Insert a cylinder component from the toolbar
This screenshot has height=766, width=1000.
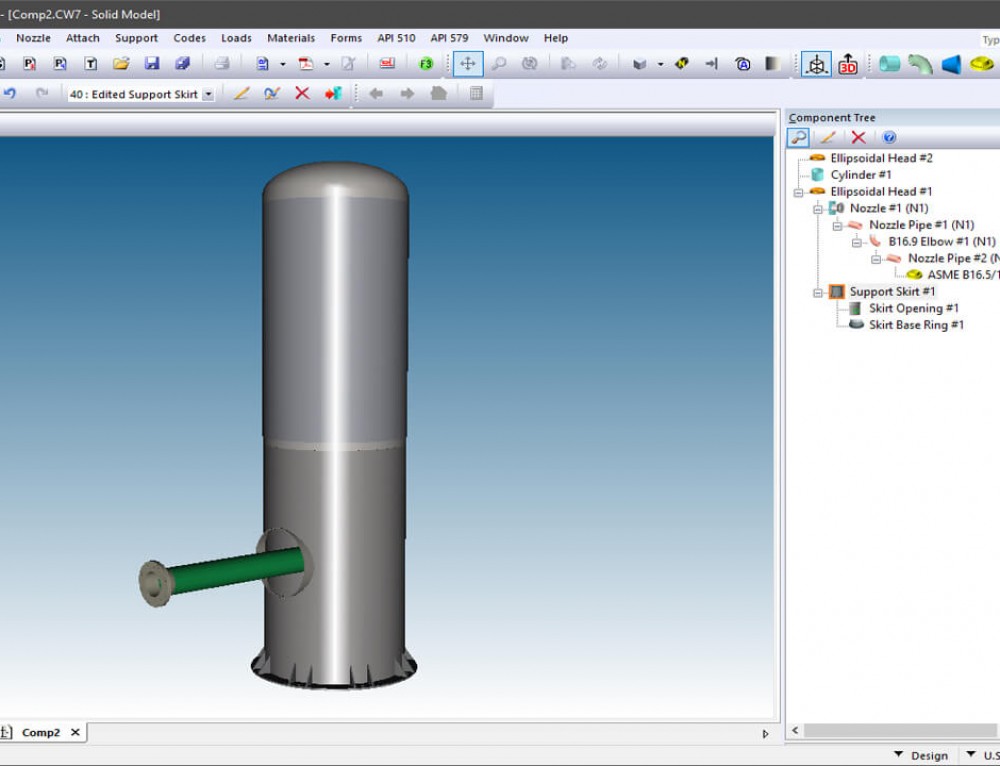click(x=890, y=64)
